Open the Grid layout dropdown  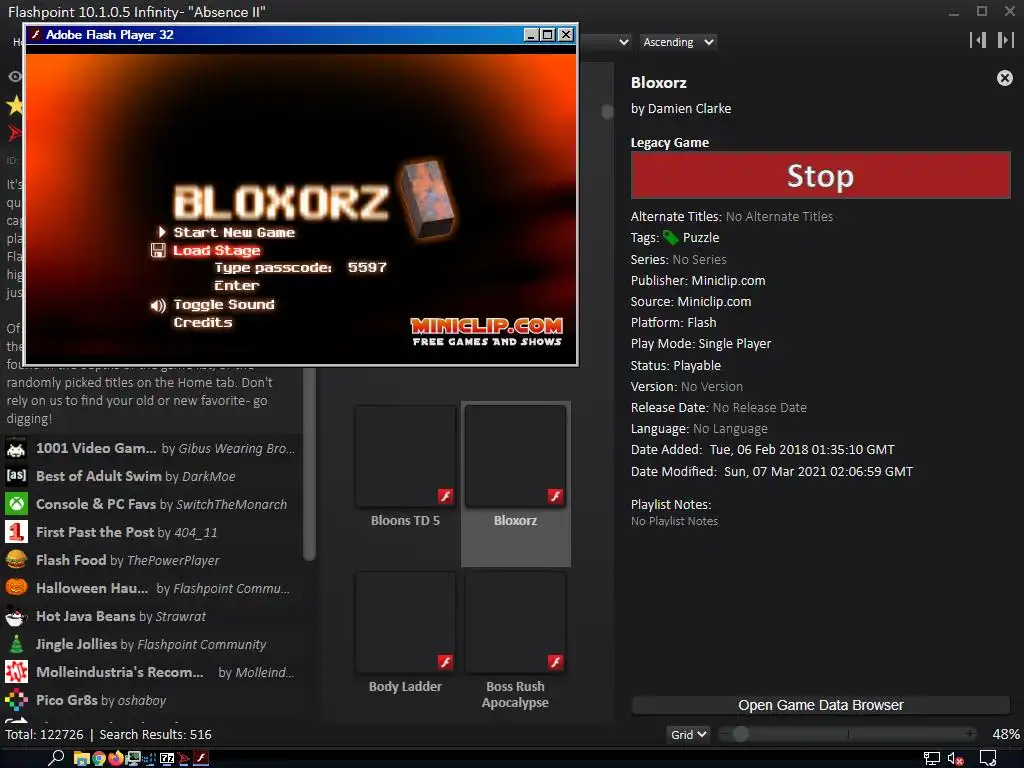click(688, 735)
